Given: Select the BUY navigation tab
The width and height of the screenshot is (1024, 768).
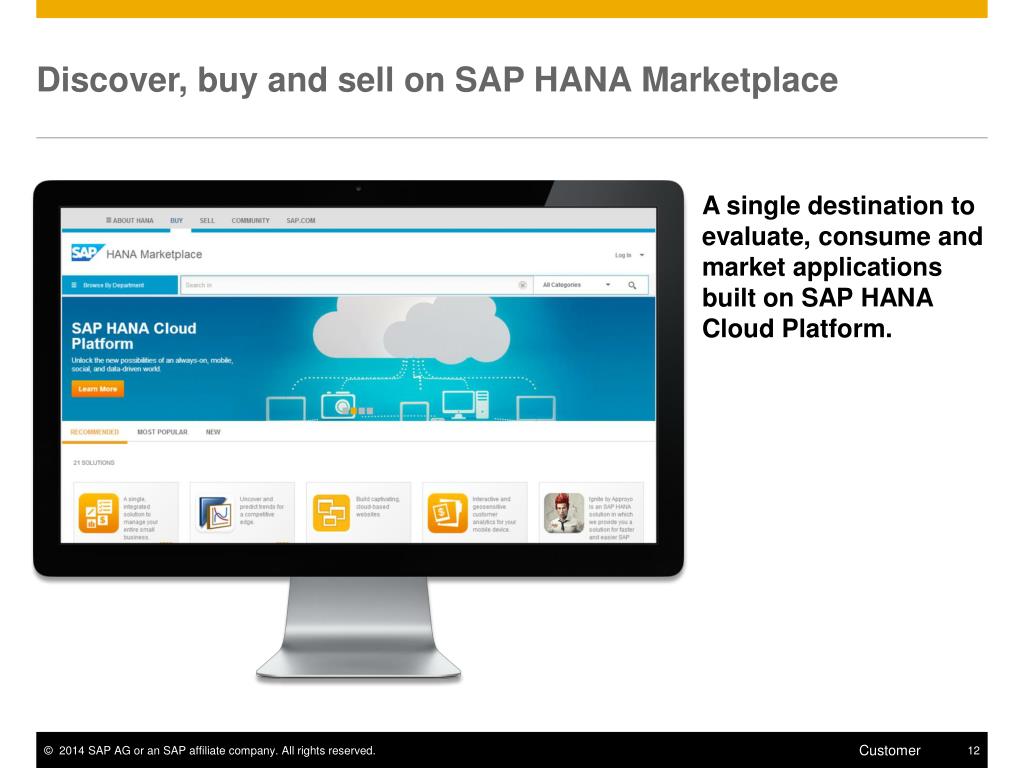Looking at the screenshot, I should [176, 221].
